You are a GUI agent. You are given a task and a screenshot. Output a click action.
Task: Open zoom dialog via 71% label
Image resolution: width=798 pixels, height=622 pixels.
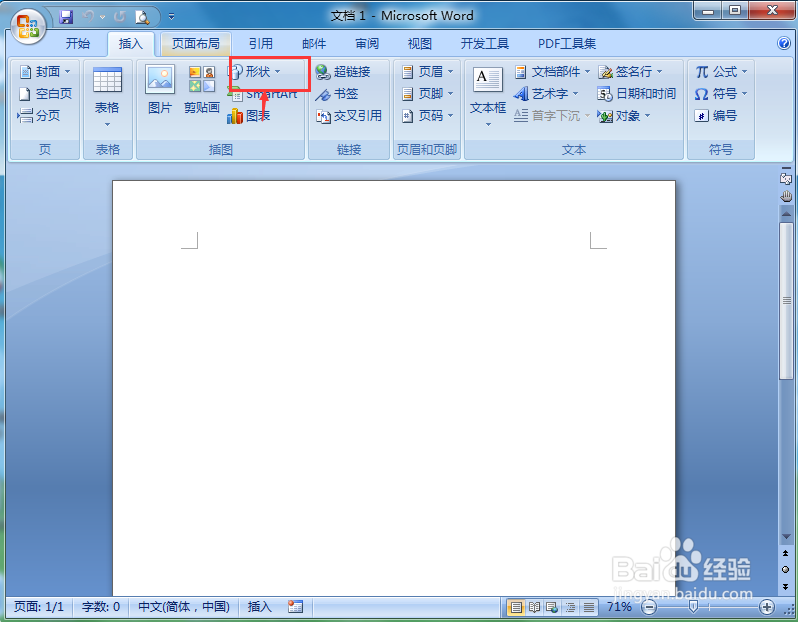point(619,607)
